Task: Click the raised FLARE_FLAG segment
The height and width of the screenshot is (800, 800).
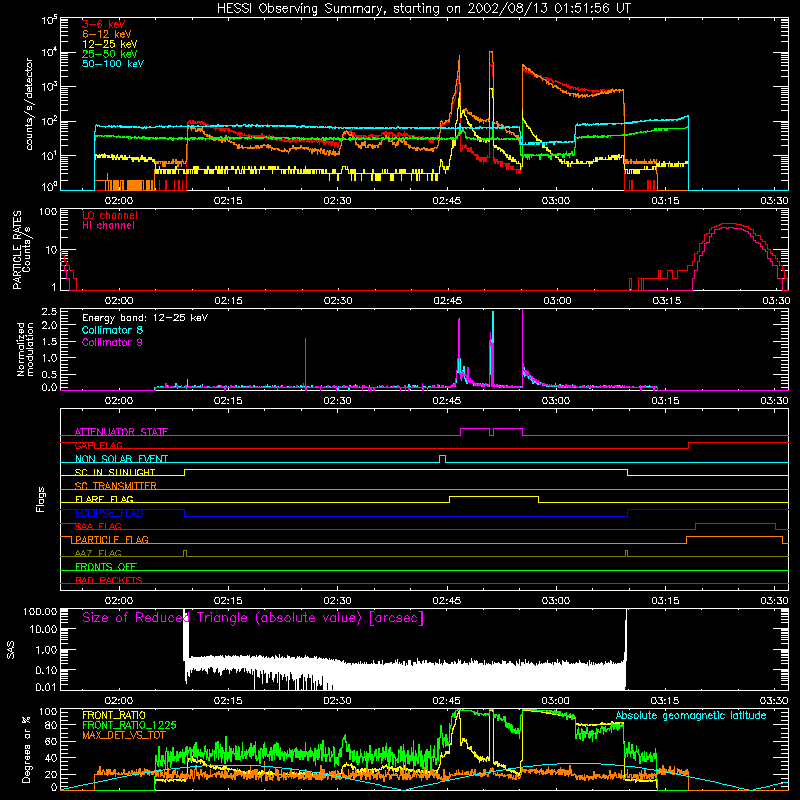Action: coord(494,496)
